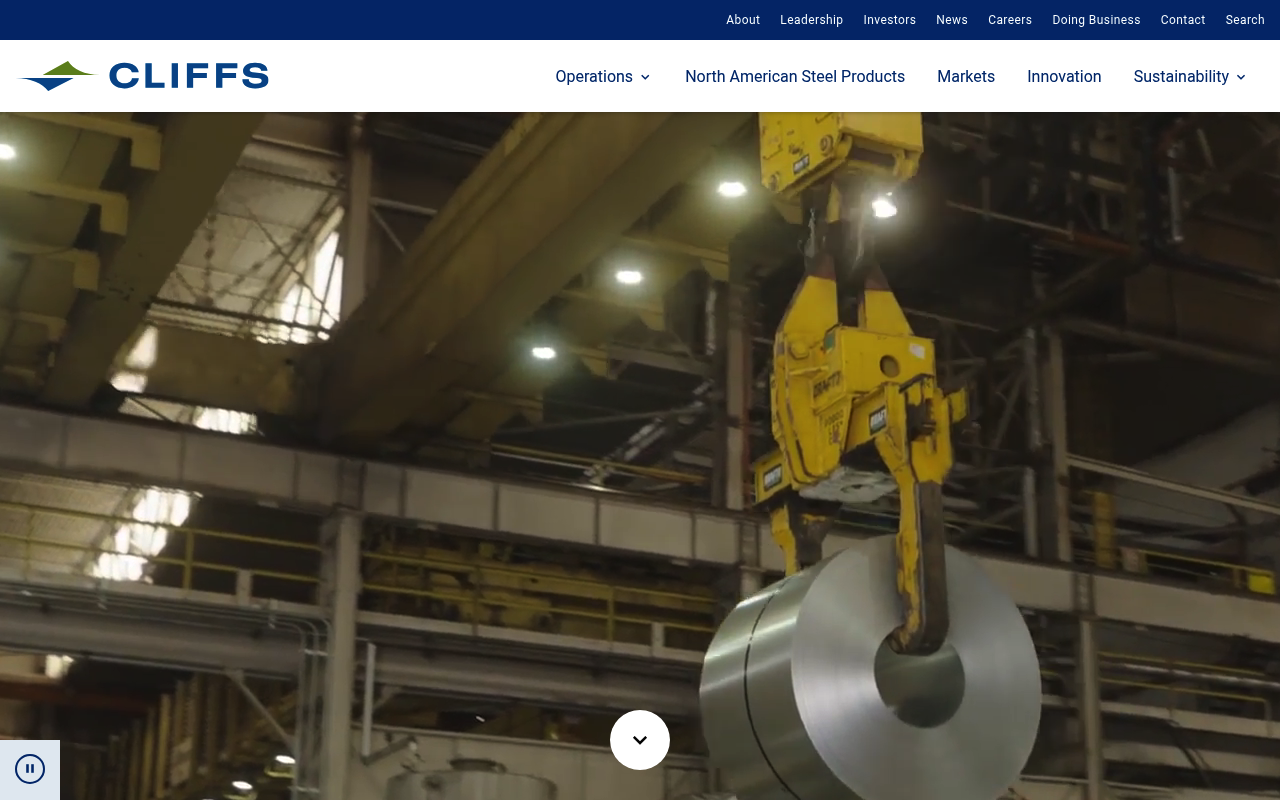1280x800 pixels.
Task: Open the About link
Action: click(x=743, y=20)
